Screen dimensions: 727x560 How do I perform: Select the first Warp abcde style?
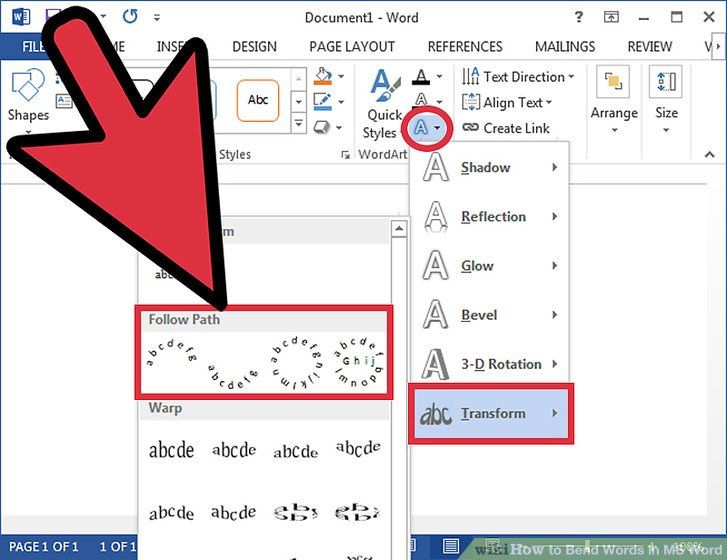click(x=171, y=450)
